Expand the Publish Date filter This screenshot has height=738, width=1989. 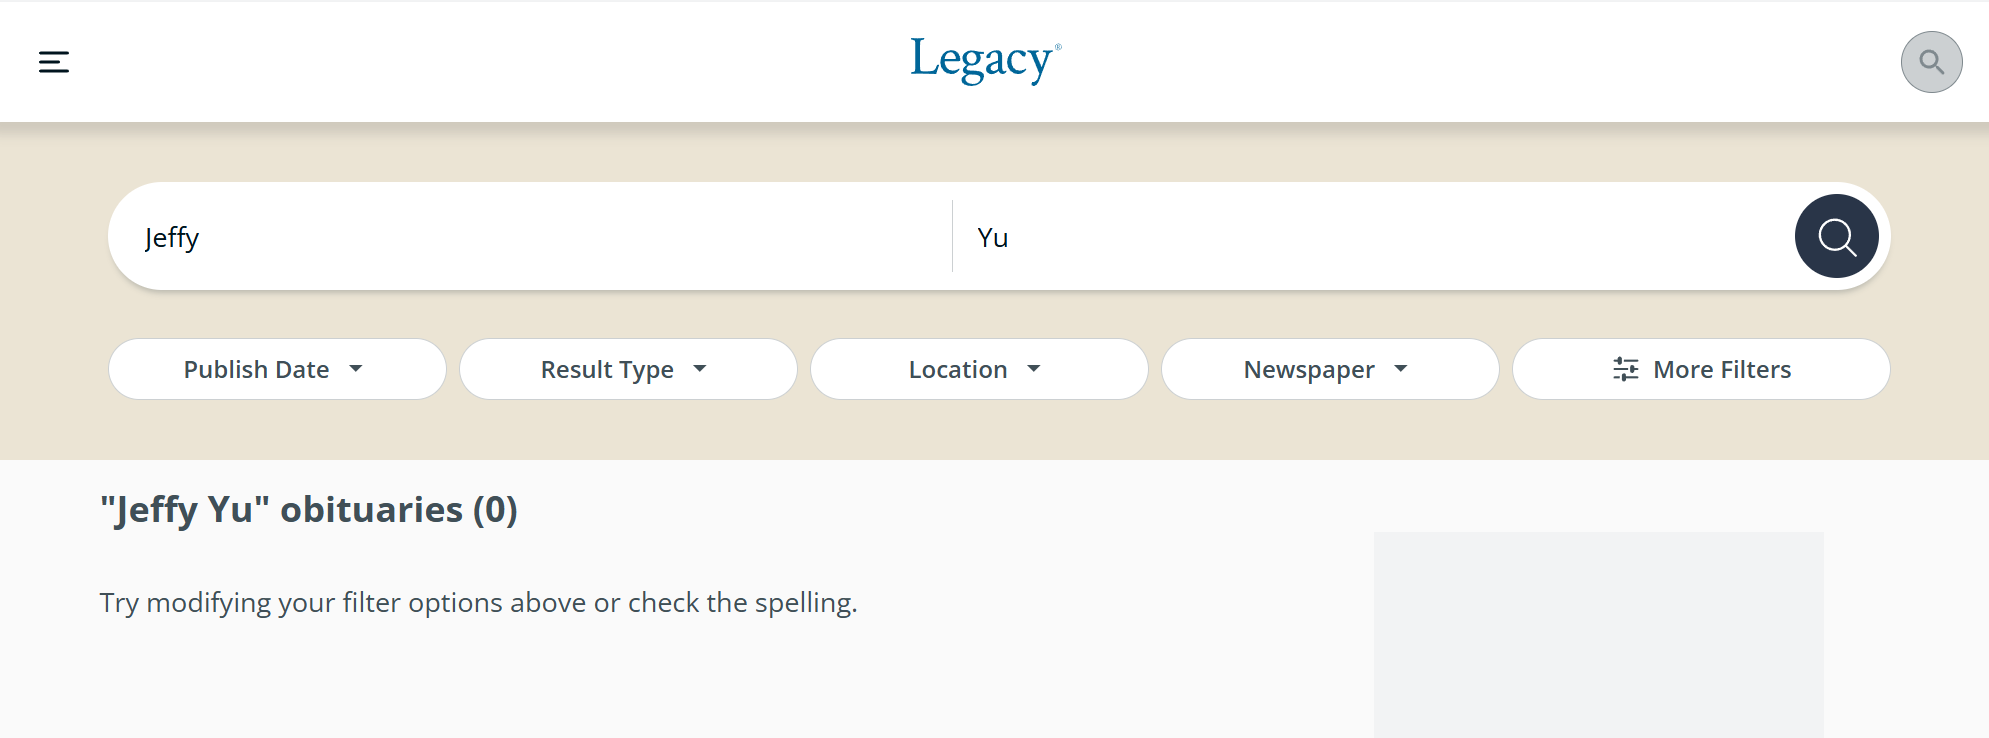pos(257,370)
